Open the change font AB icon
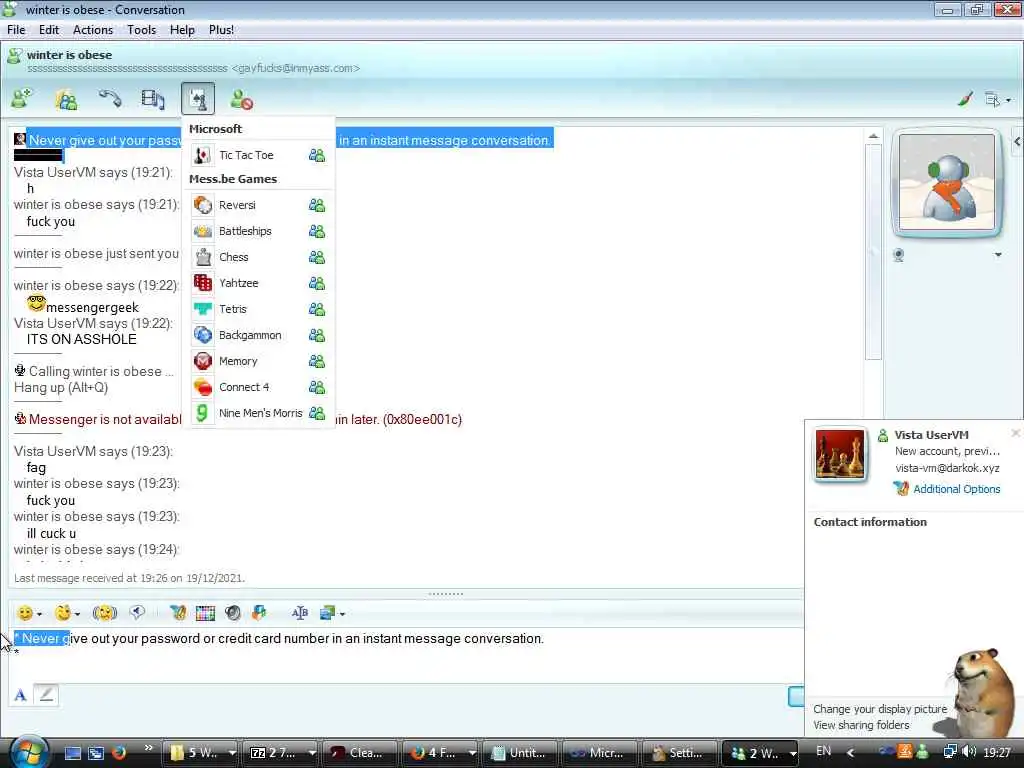 click(300, 613)
